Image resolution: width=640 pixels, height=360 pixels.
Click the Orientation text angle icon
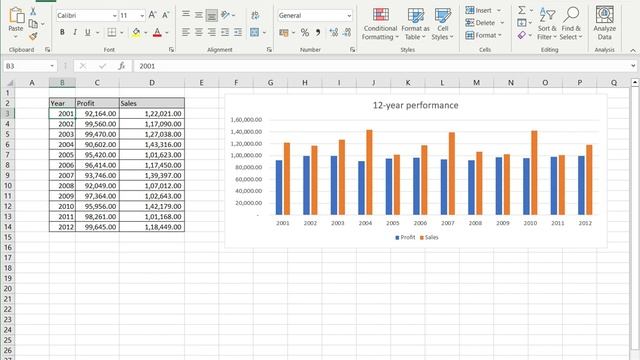pyautogui.click(x=226, y=15)
